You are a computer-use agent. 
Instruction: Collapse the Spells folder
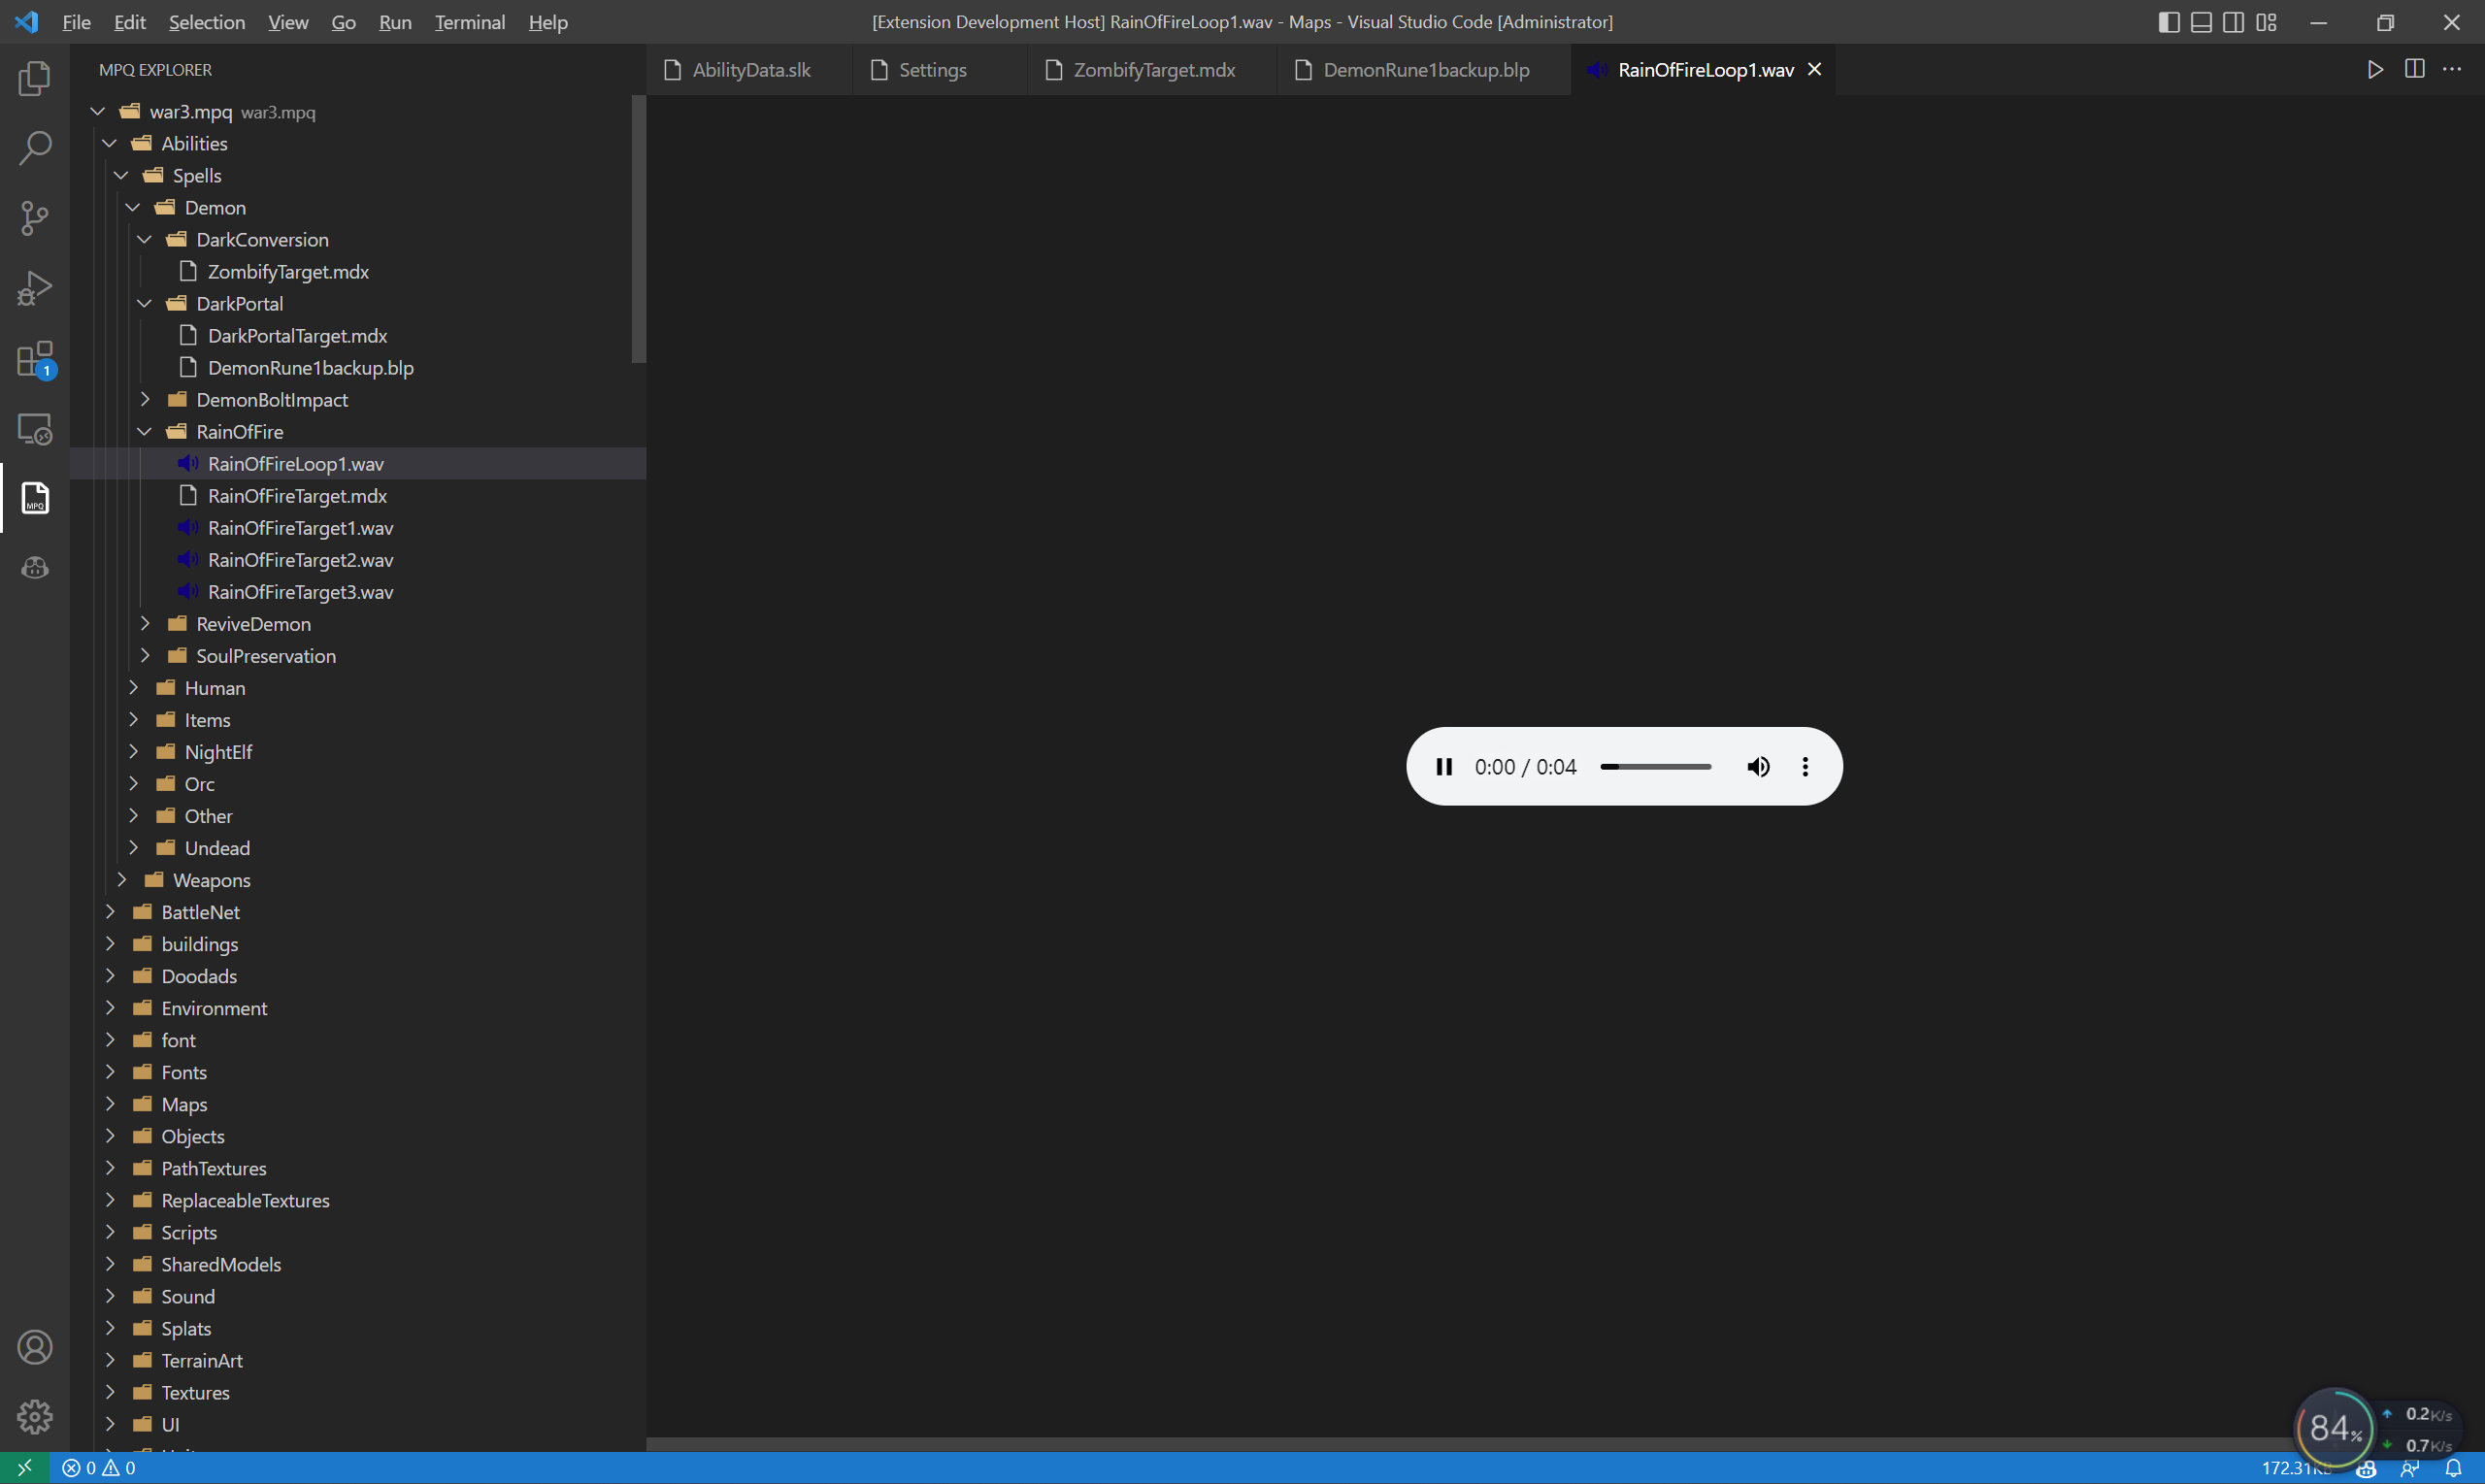pyautogui.click(x=122, y=175)
